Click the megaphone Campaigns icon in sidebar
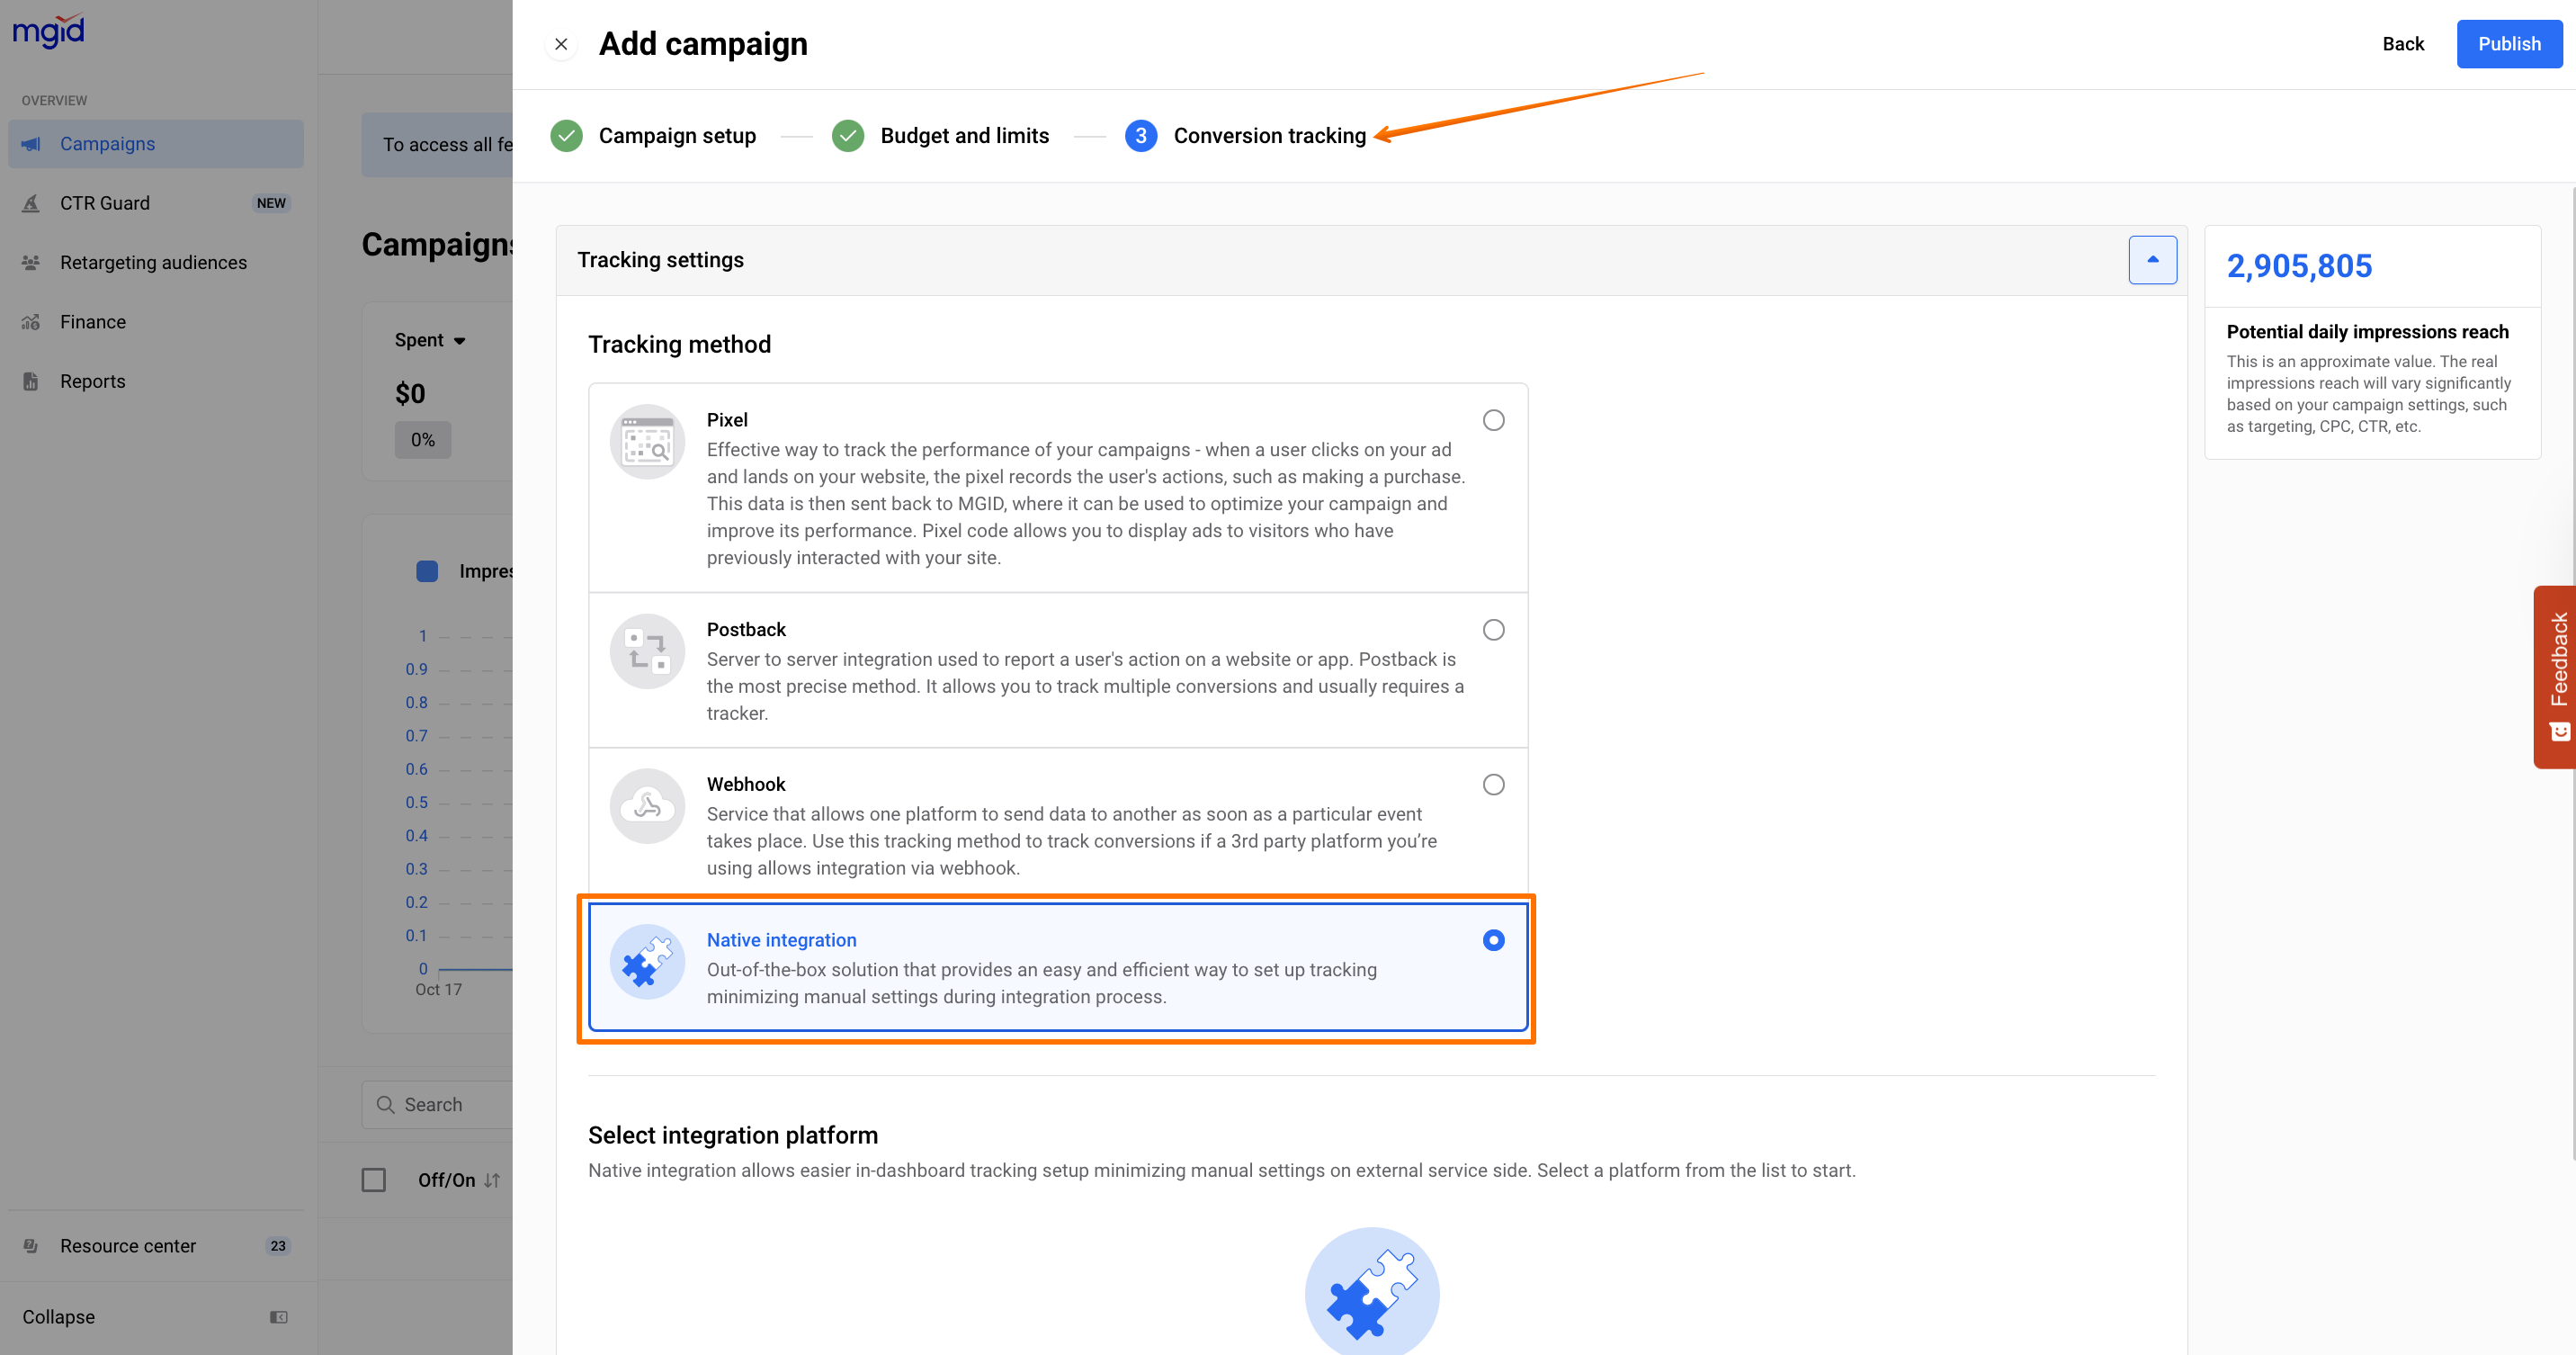This screenshot has width=2576, height=1355. click(31, 144)
